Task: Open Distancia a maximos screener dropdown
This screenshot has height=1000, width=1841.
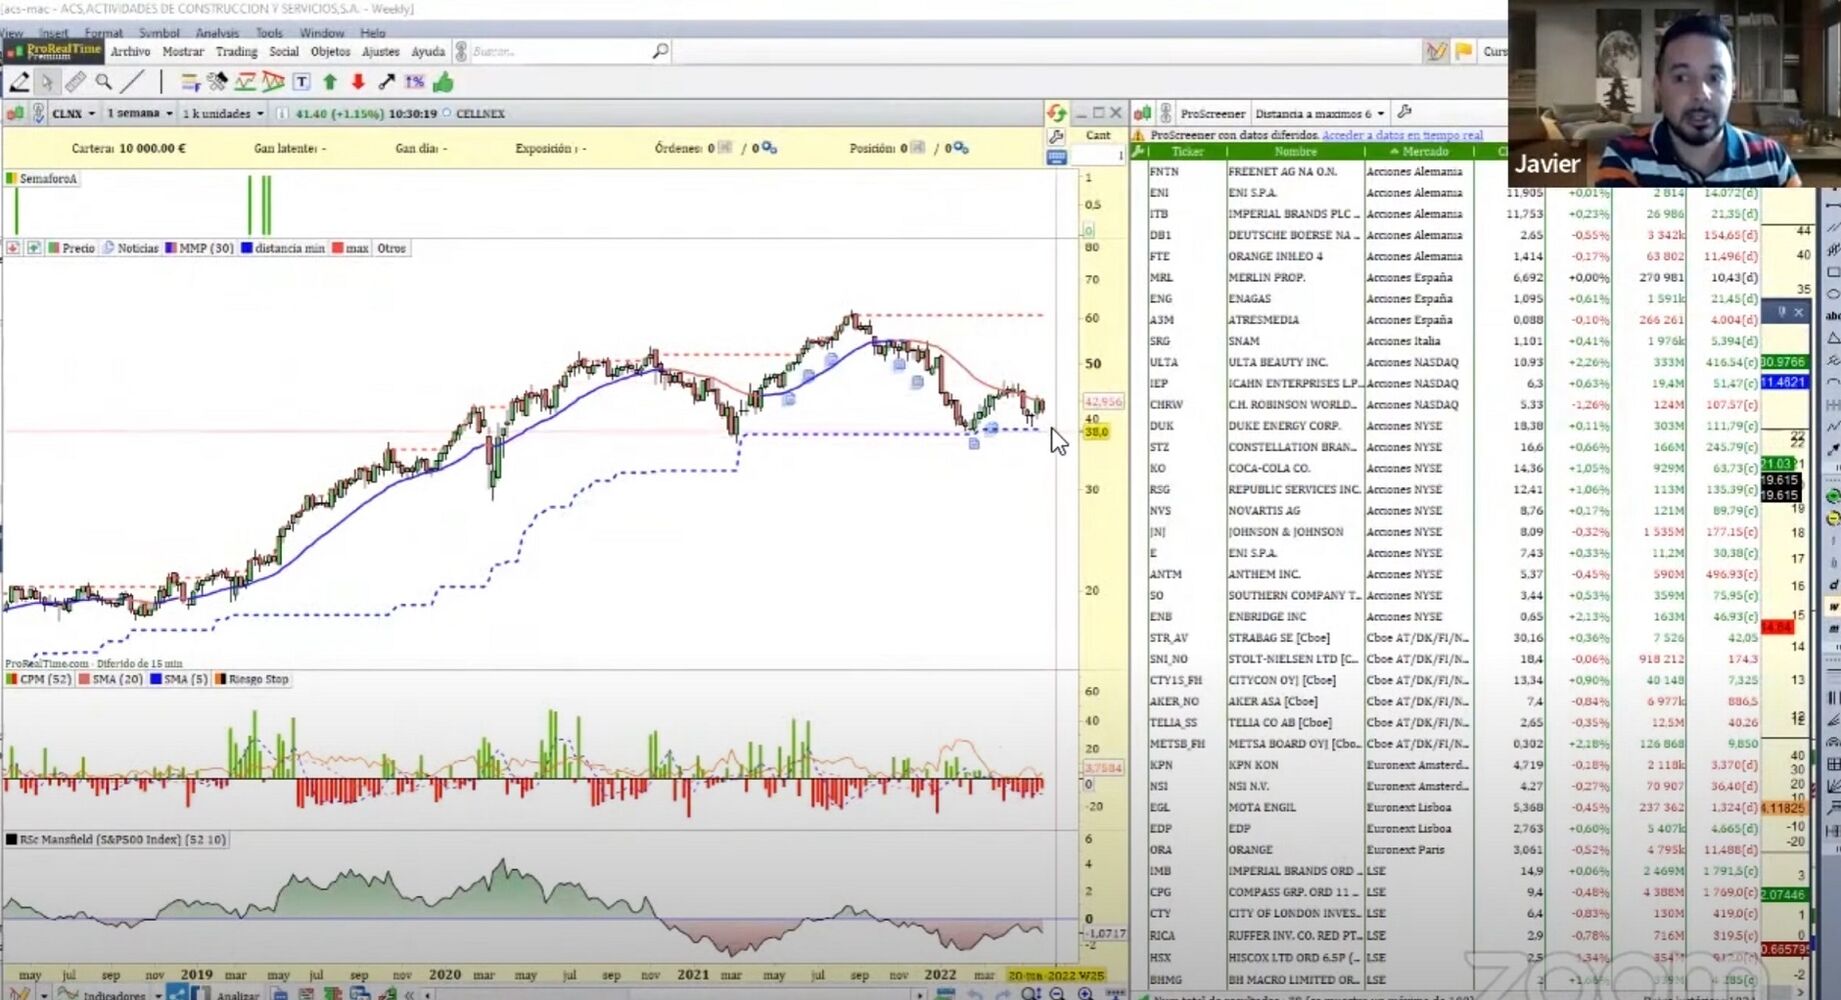Action: (1320, 114)
